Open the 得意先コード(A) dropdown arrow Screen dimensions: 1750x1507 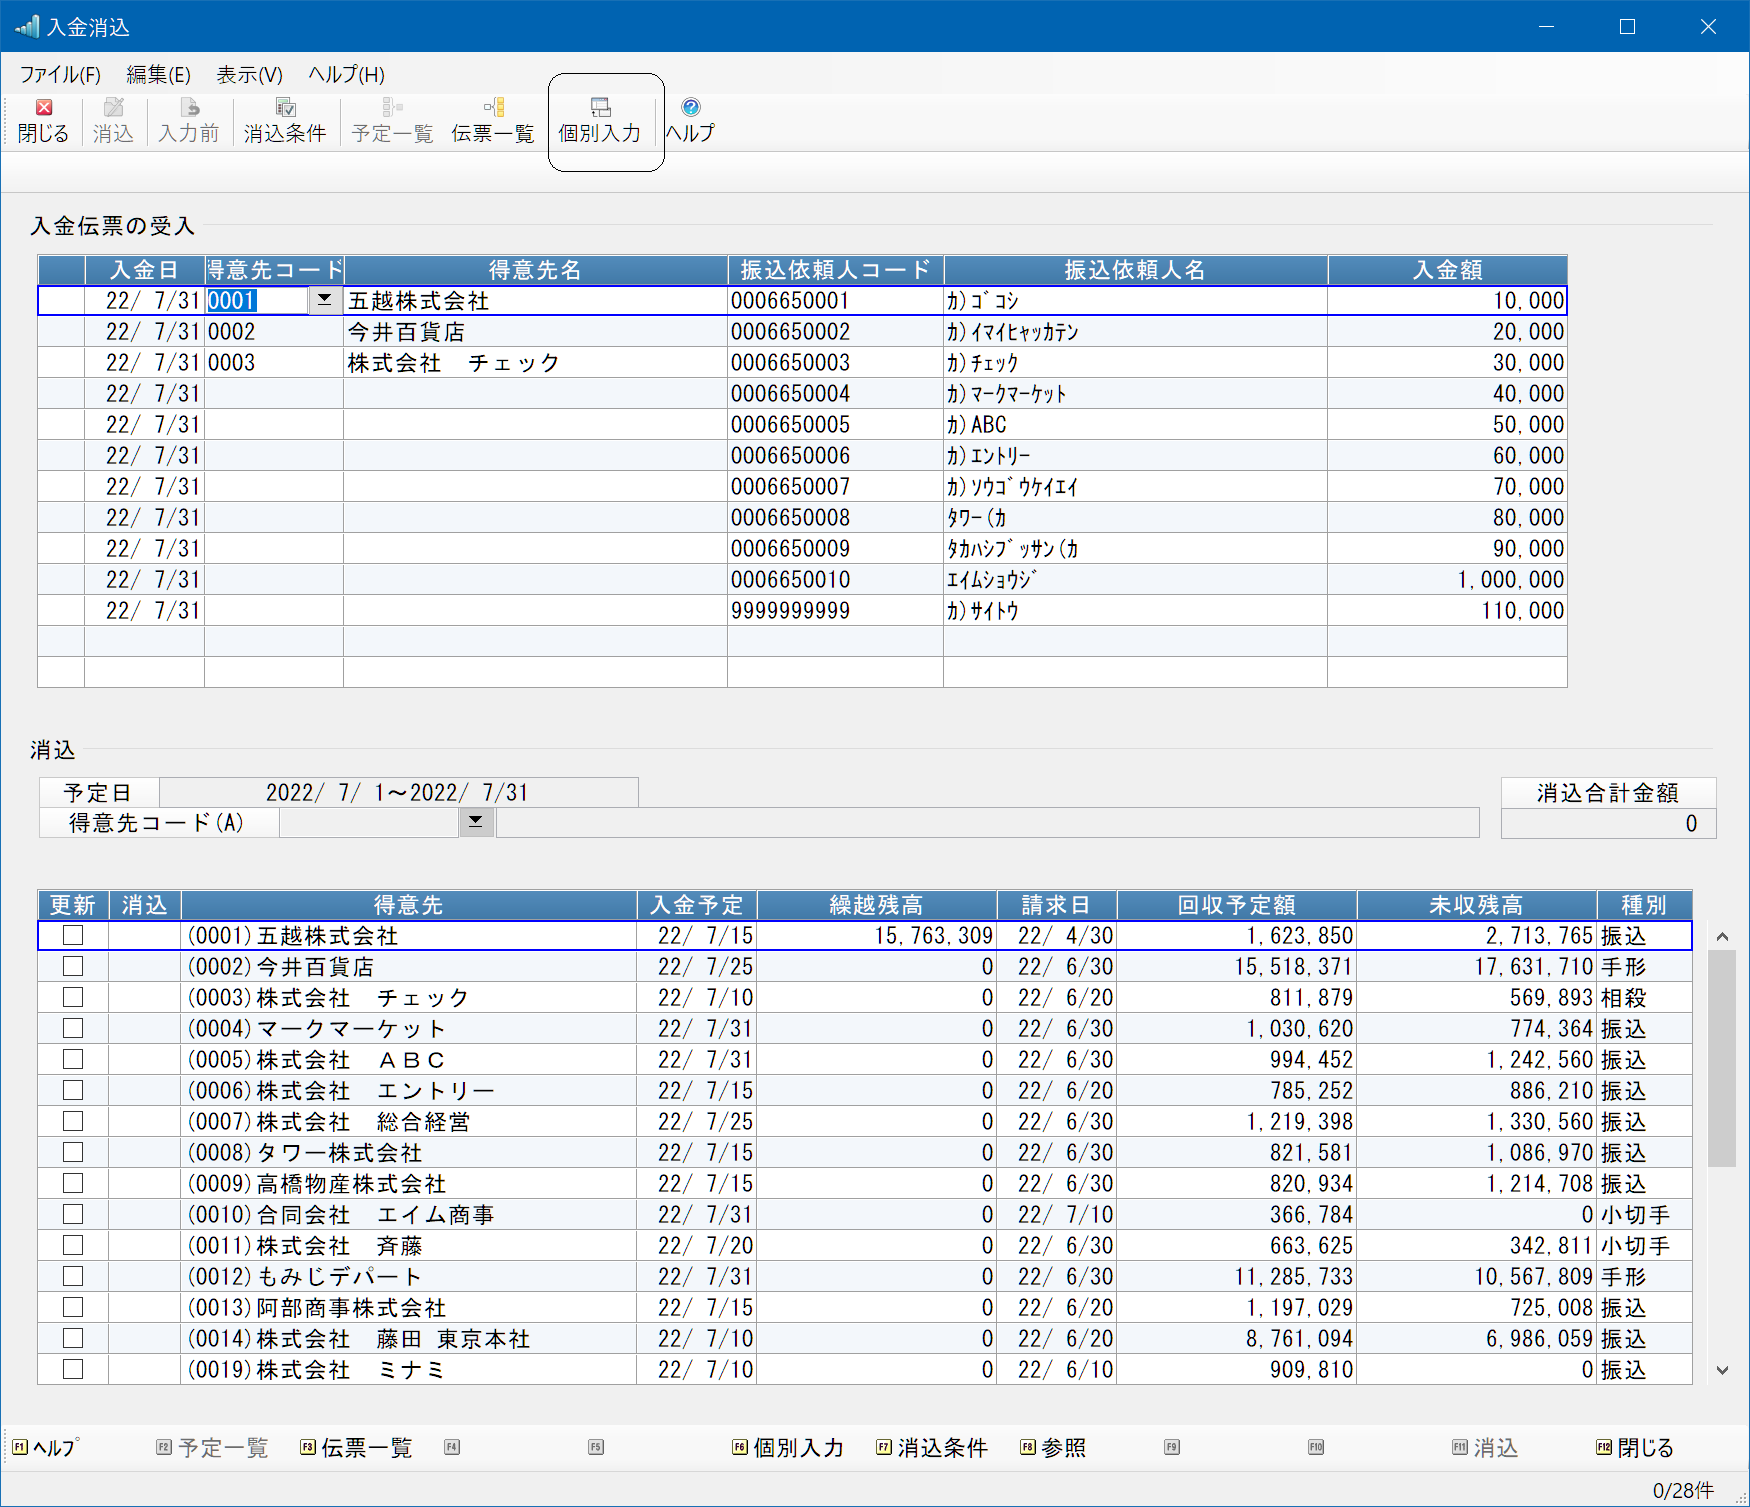(476, 822)
